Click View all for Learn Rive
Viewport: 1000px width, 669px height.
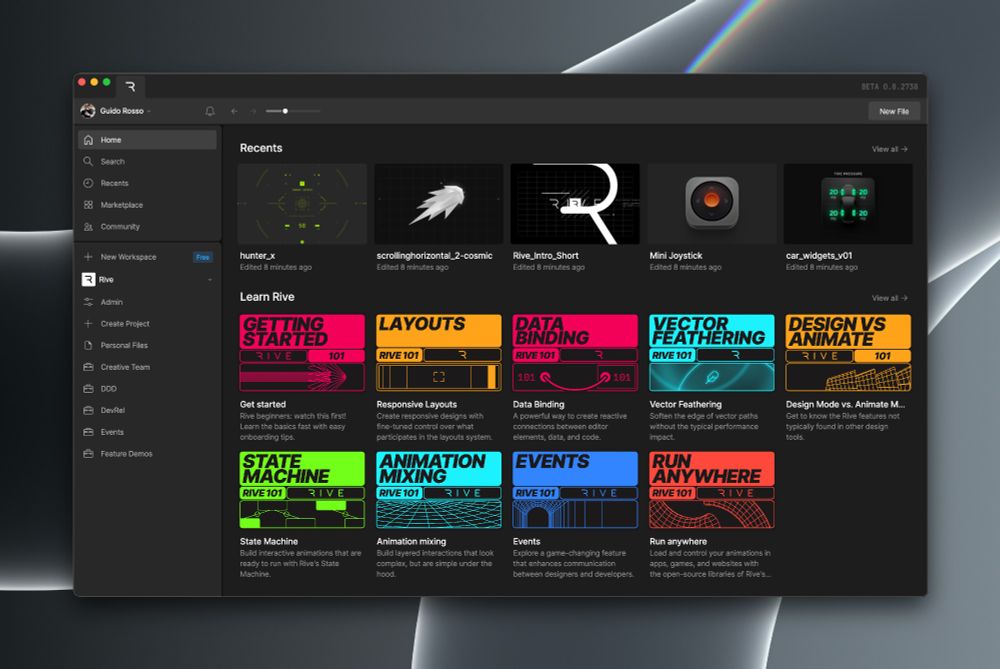[x=890, y=298]
